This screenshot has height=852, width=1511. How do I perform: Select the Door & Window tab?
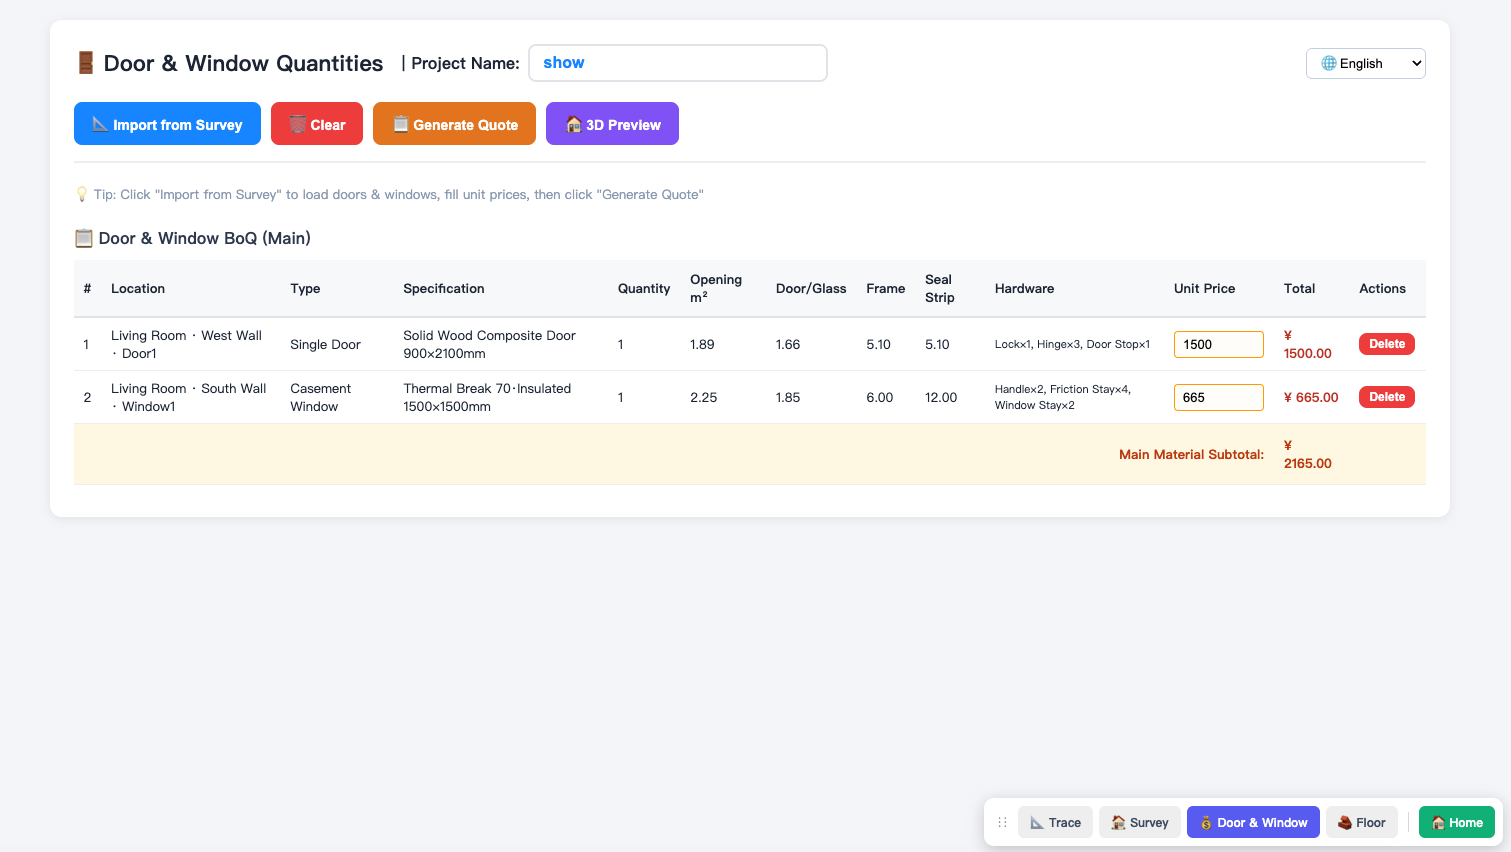tap(1253, 822)
